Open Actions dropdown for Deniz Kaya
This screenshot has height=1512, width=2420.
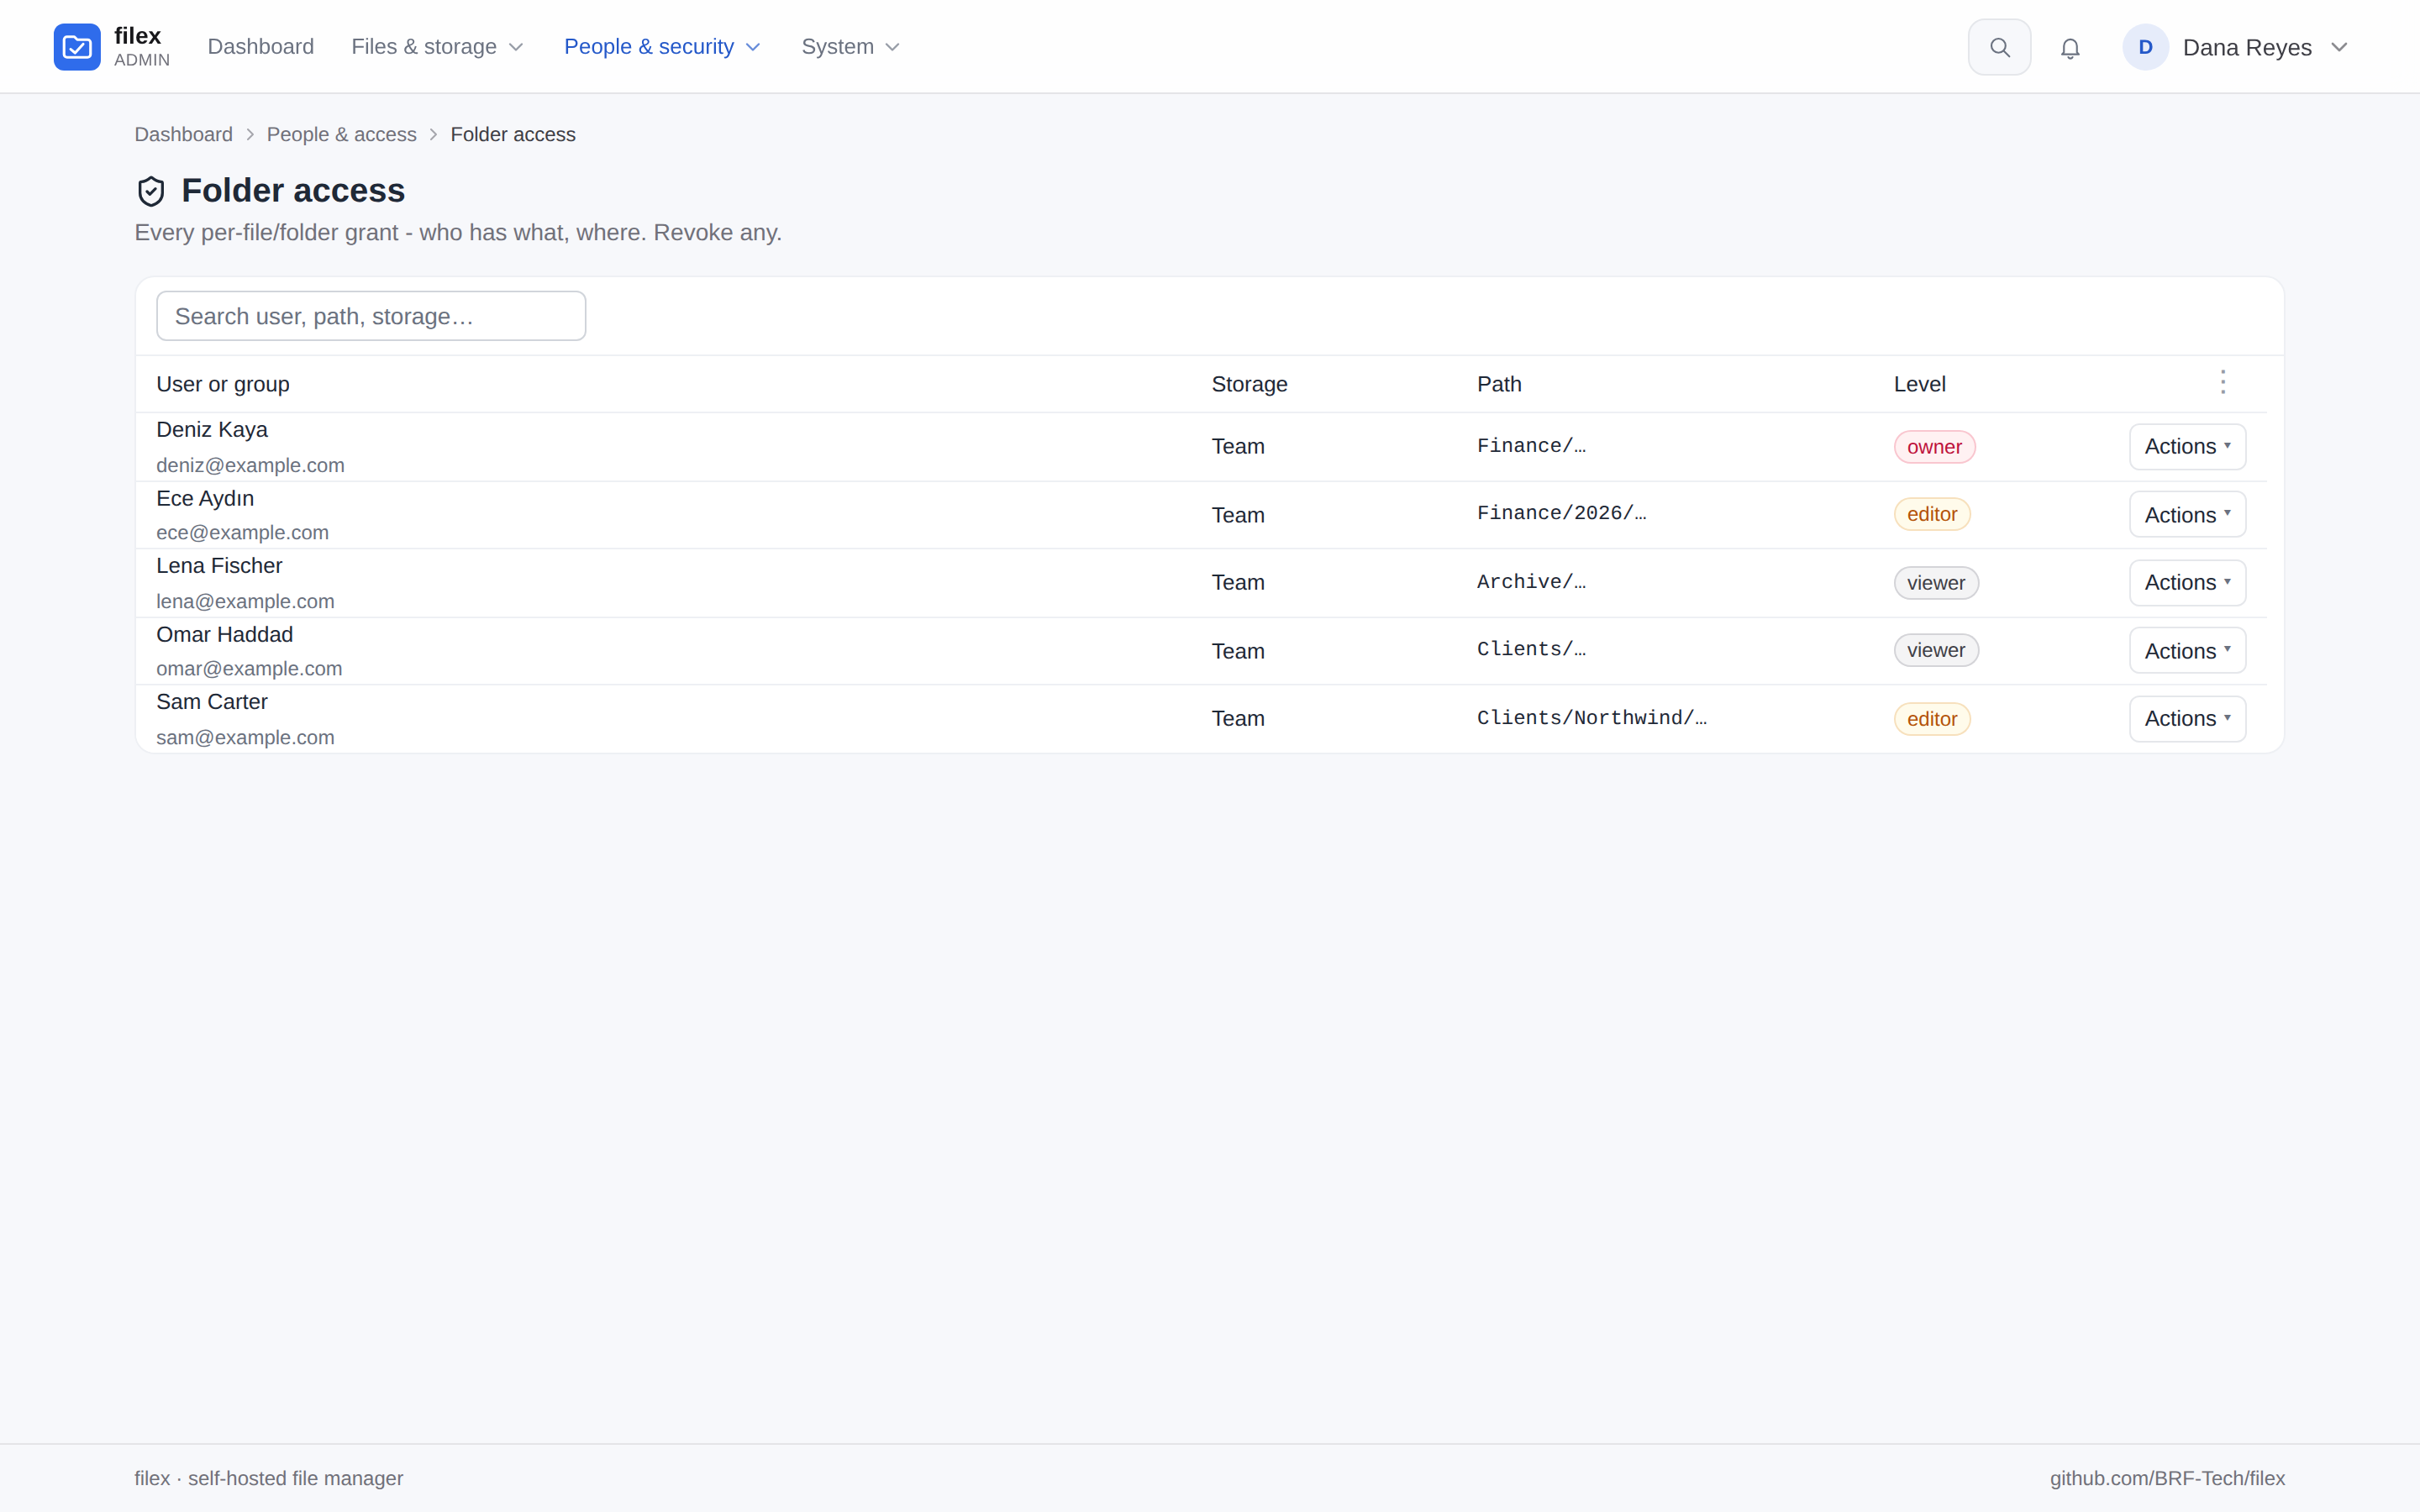[2187, 446]
